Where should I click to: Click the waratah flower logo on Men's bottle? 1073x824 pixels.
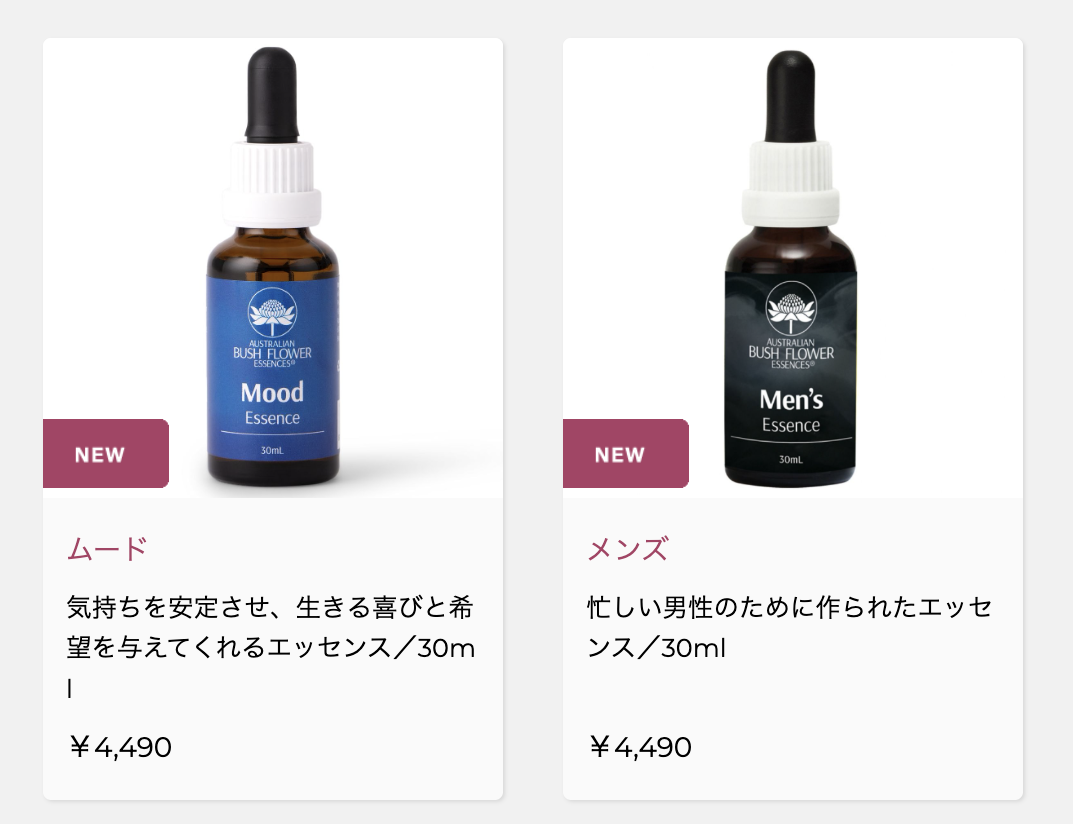click(791, 309)
